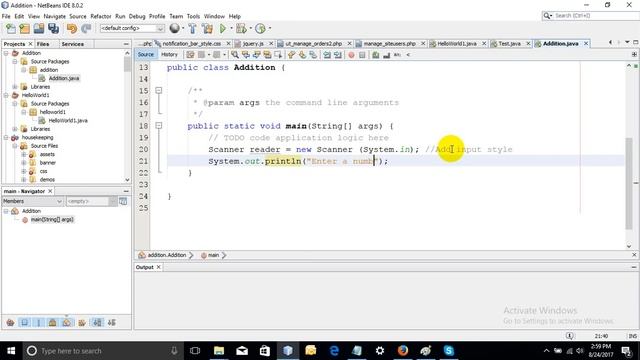Click main breadcrumb in editor footer
The height and width of the screenshot is (360, 640).
click(x=213, y=255)
